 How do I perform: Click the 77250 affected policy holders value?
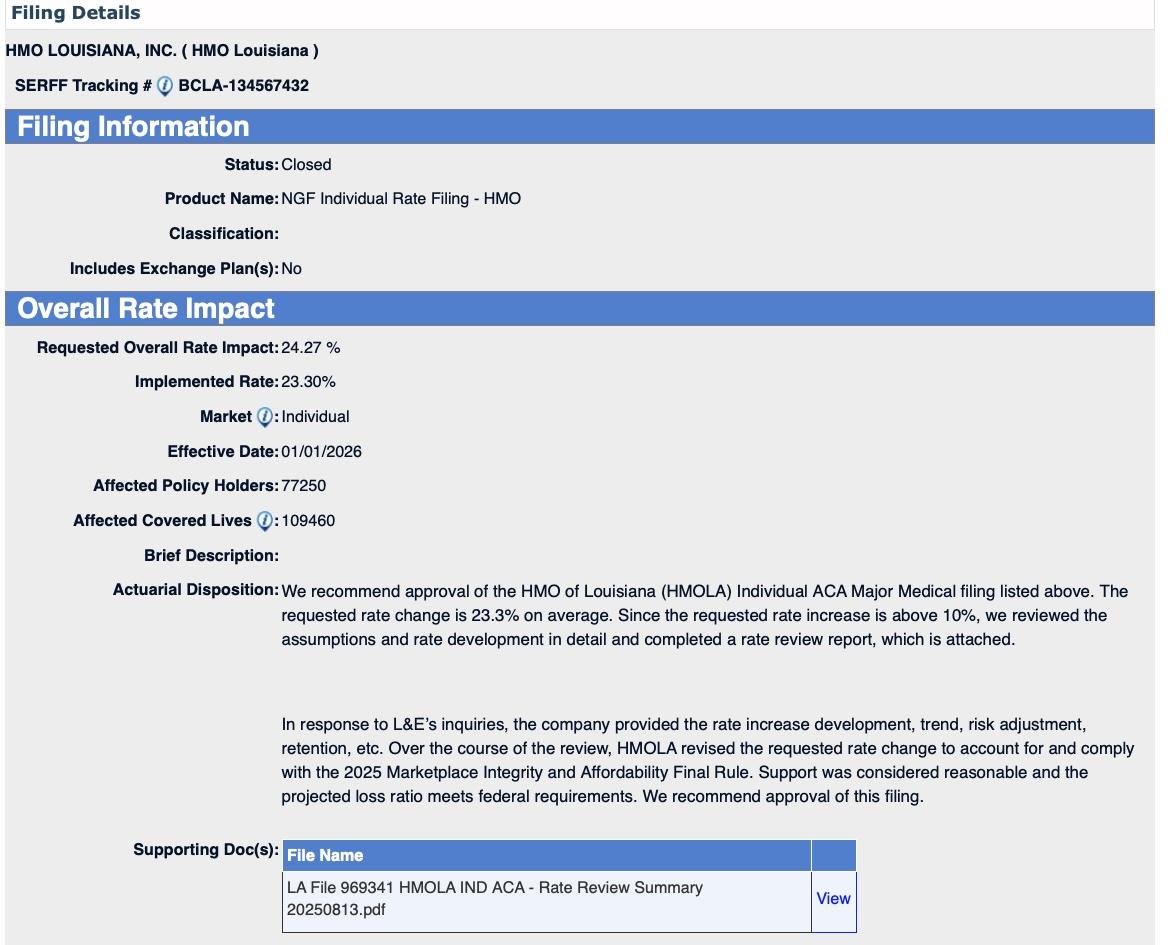304,486
